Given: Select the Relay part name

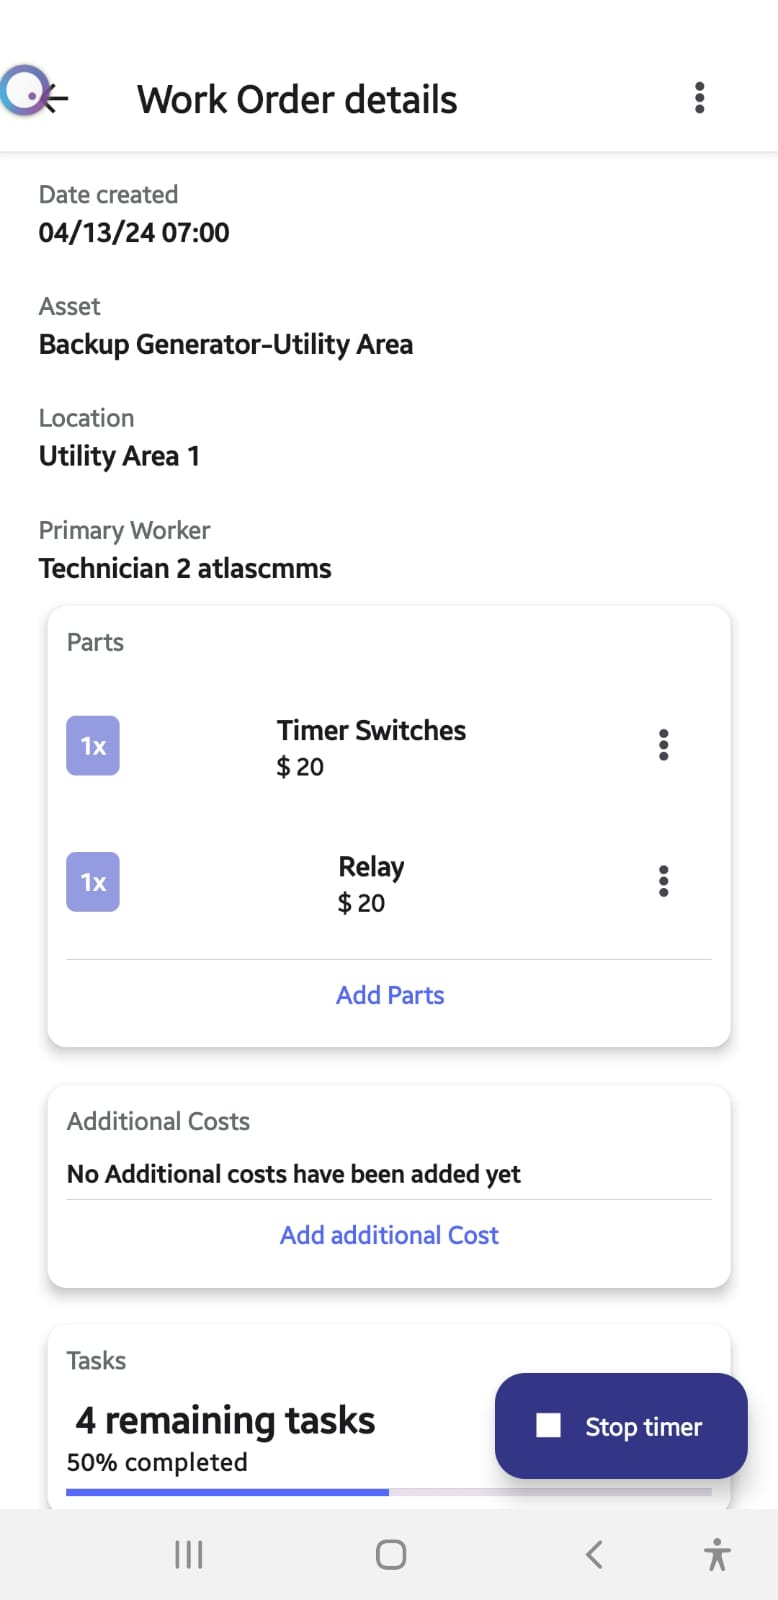Looking at the screenshot, I should (x=371, y=866).
